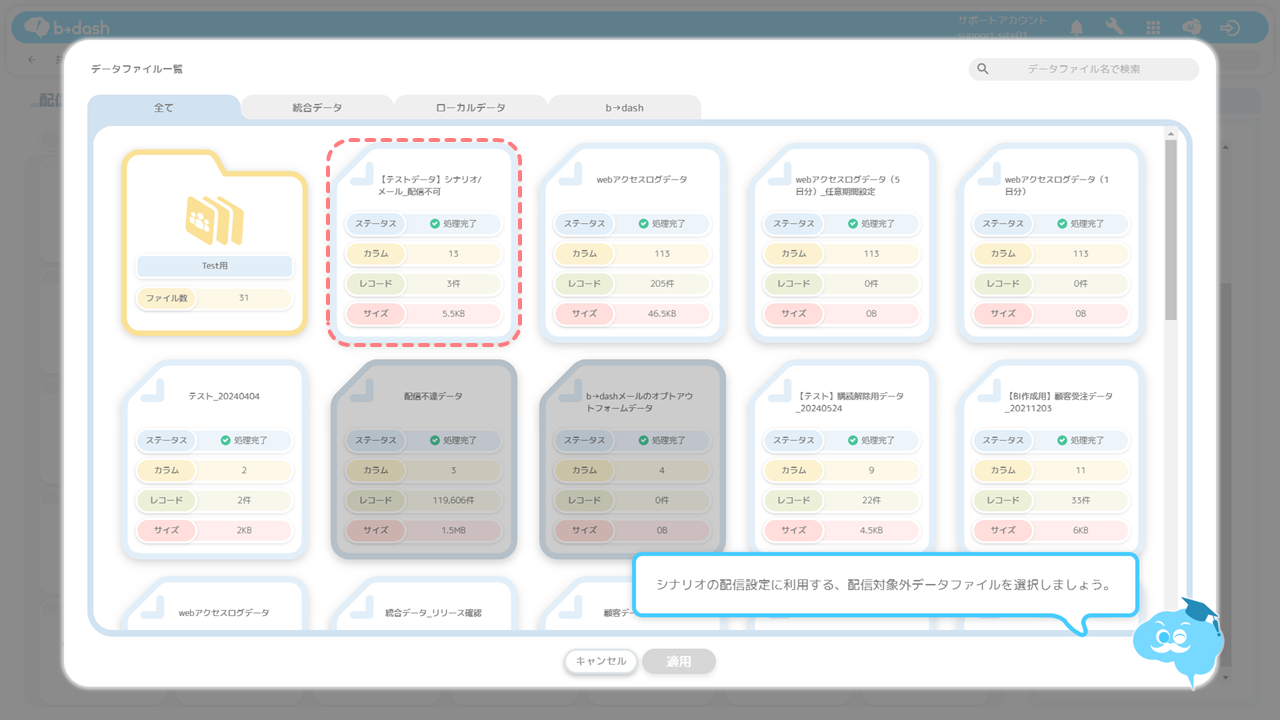1280x720 pixels.
Task: Click the ファイル数 31 row
Action: point(214,298)
